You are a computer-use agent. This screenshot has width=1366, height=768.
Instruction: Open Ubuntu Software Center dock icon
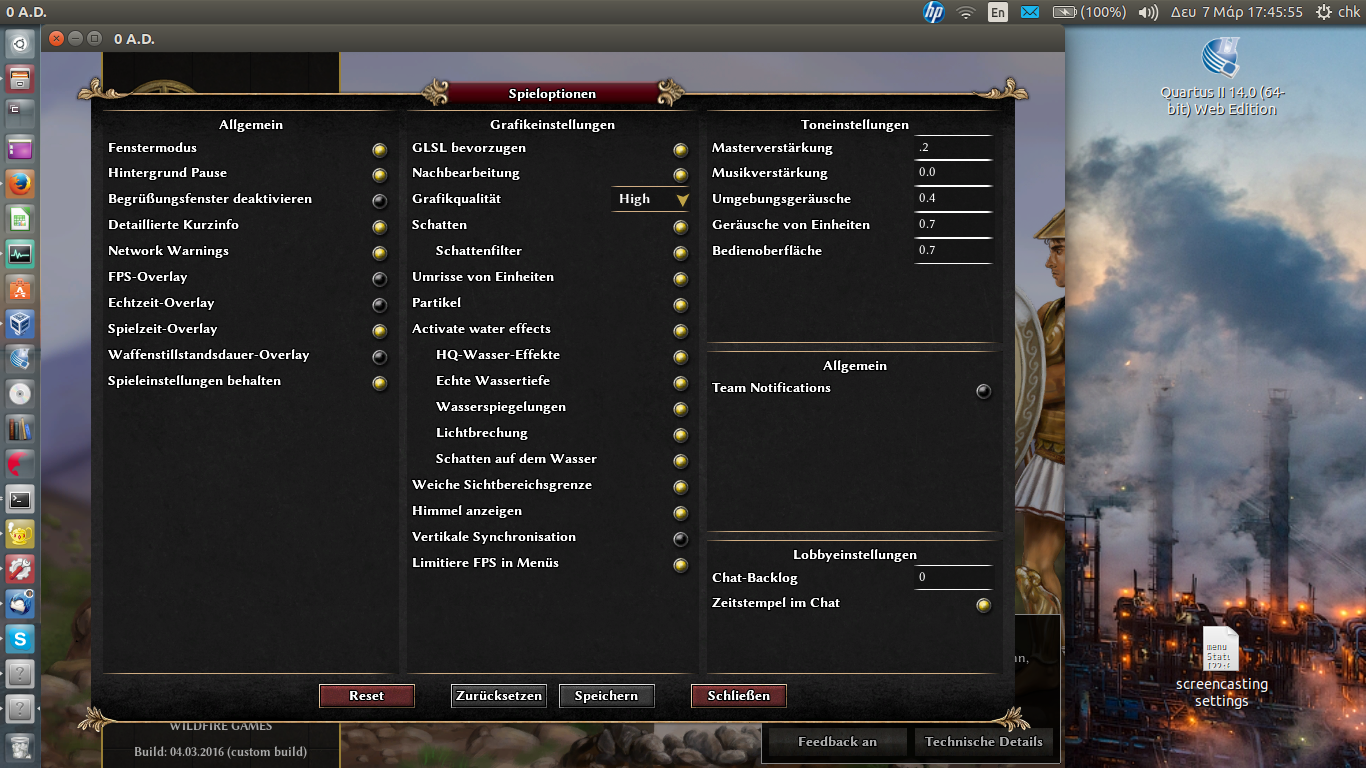(20, 289)
